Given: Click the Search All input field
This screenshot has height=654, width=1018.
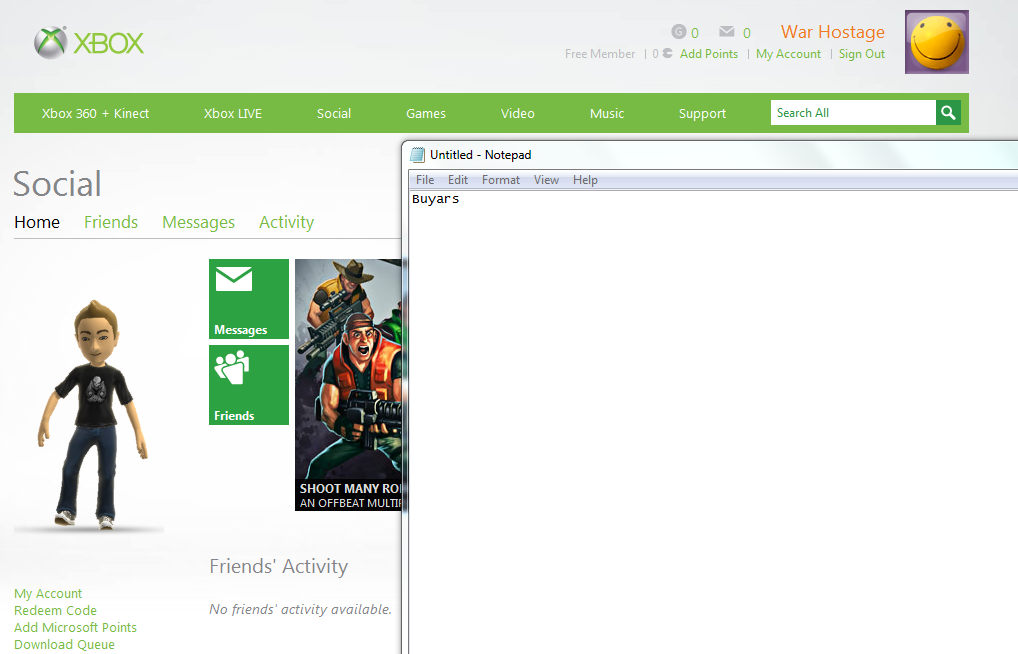Looking at the screenshot, I should point(853,112).
